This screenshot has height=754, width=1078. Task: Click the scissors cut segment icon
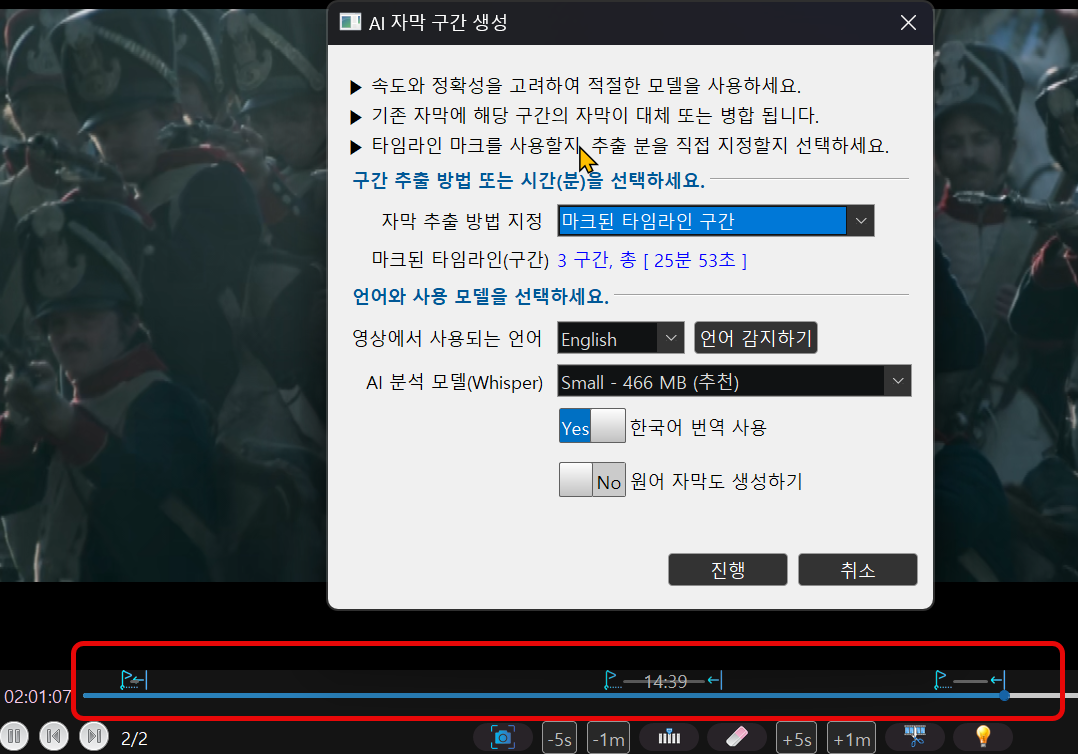click(x=914, y=738)
